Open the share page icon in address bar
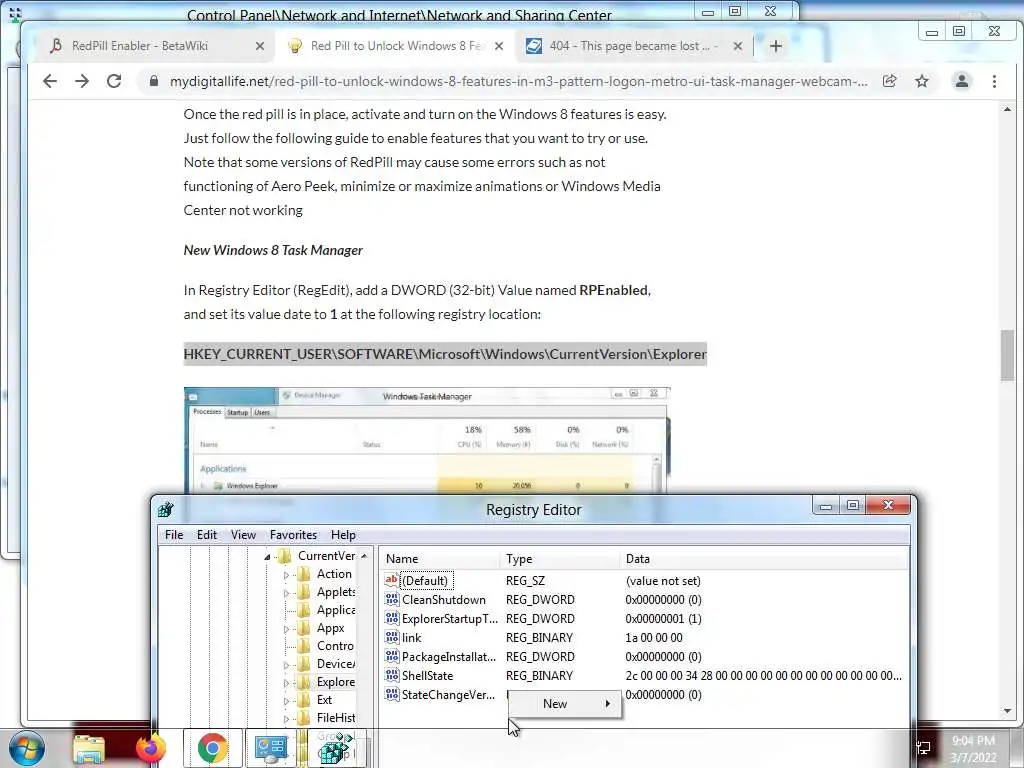Screen dimensions: 1024x768 889,81
